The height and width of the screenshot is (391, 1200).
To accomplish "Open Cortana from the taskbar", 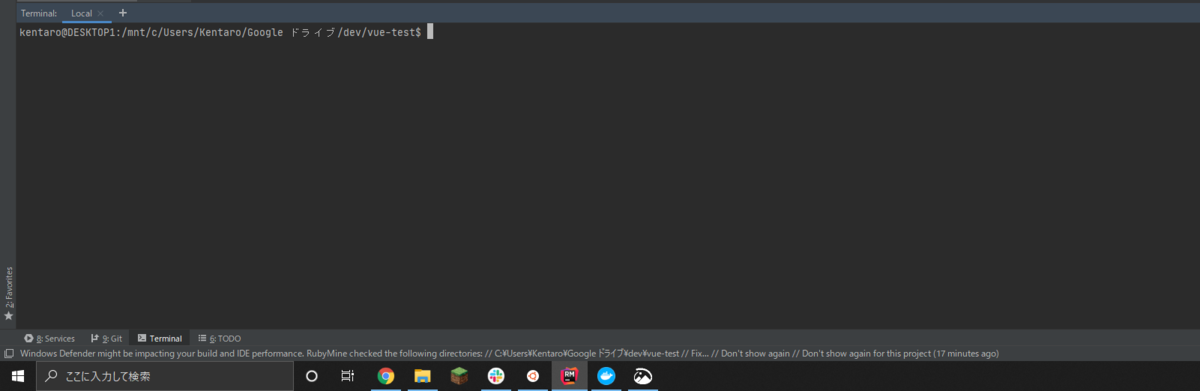I will point(311,376).
